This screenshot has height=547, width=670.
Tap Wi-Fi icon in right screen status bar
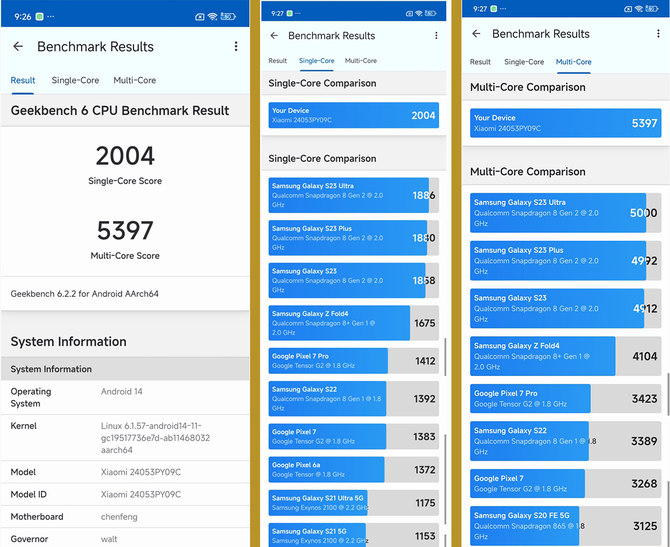pos(639,9)
